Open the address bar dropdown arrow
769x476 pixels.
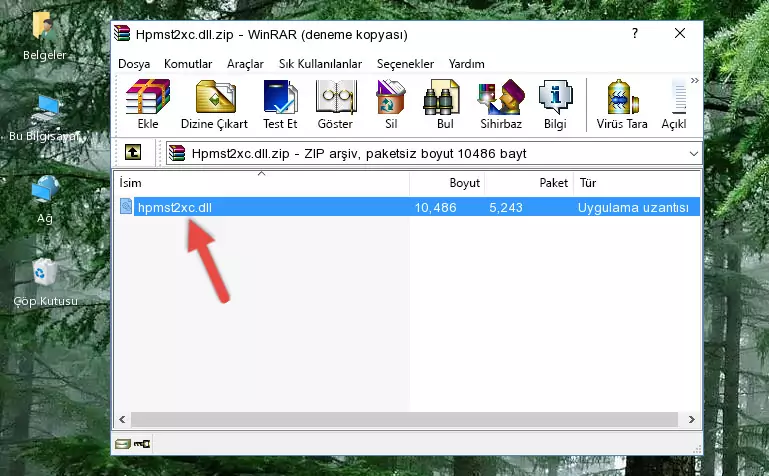[693, 153]
